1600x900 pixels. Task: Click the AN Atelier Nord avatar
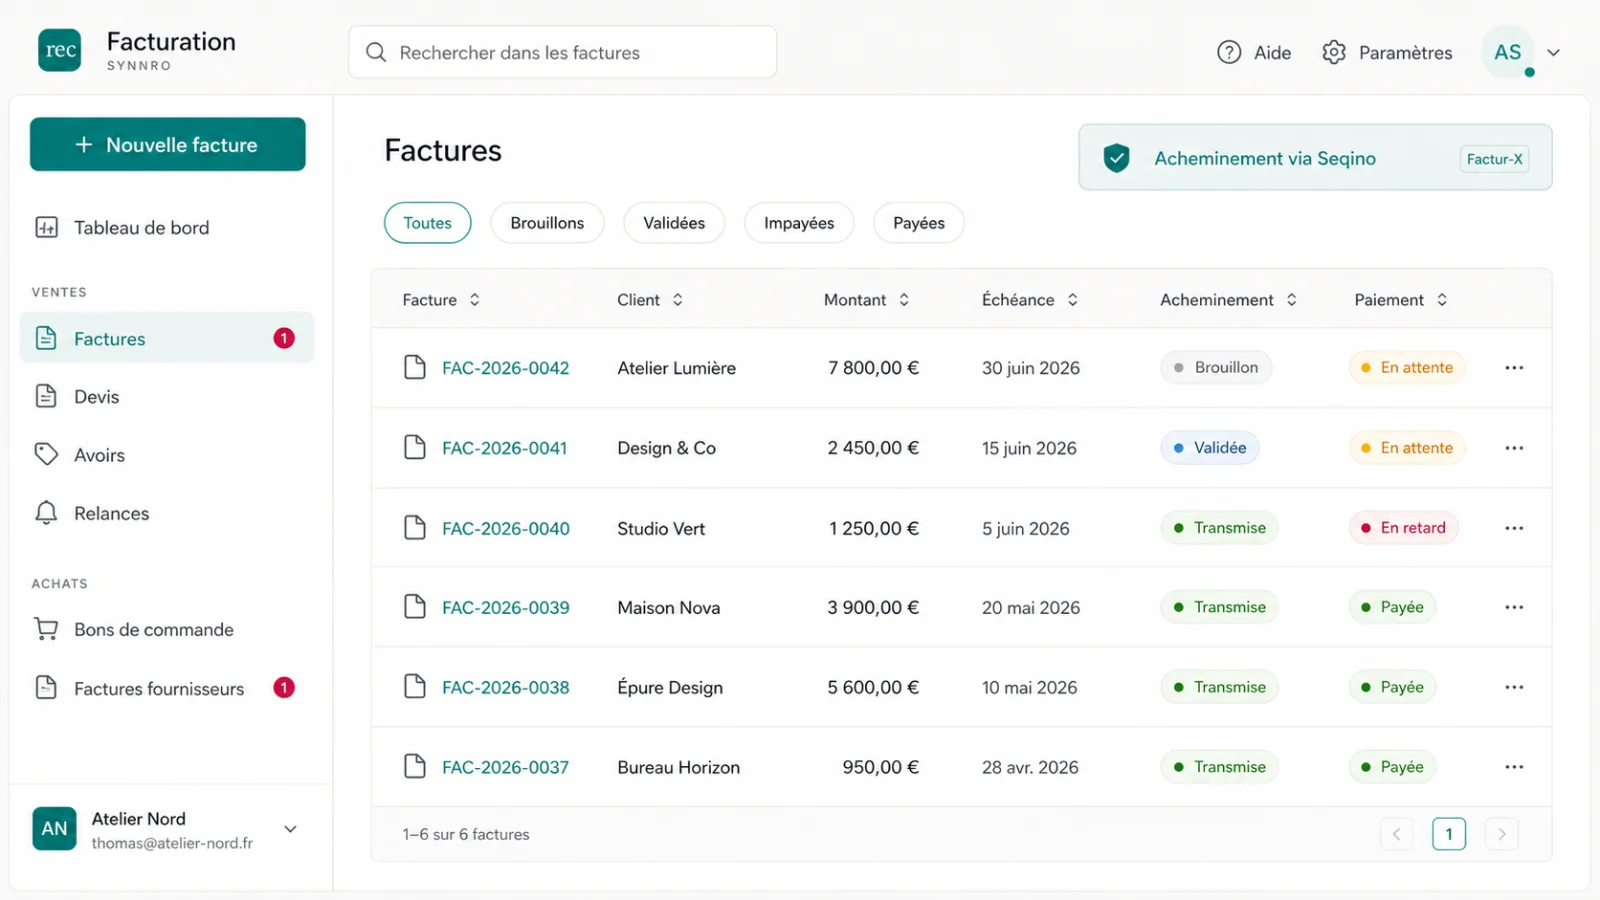pos(54,829)
